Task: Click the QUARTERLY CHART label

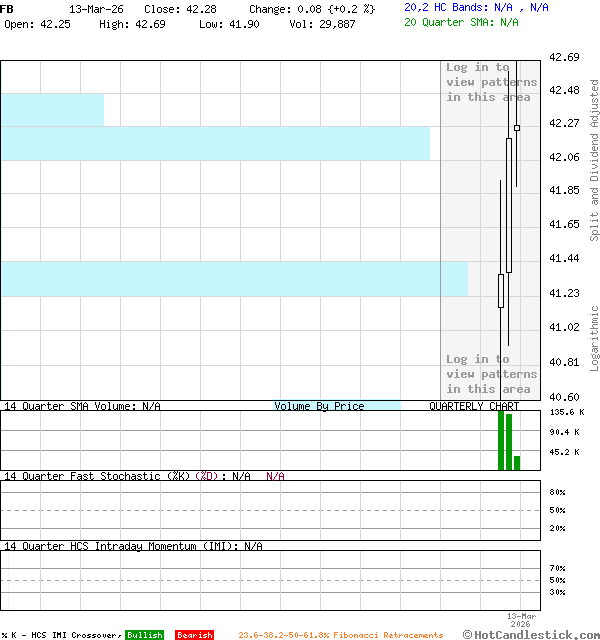Action: pos(474,406)
